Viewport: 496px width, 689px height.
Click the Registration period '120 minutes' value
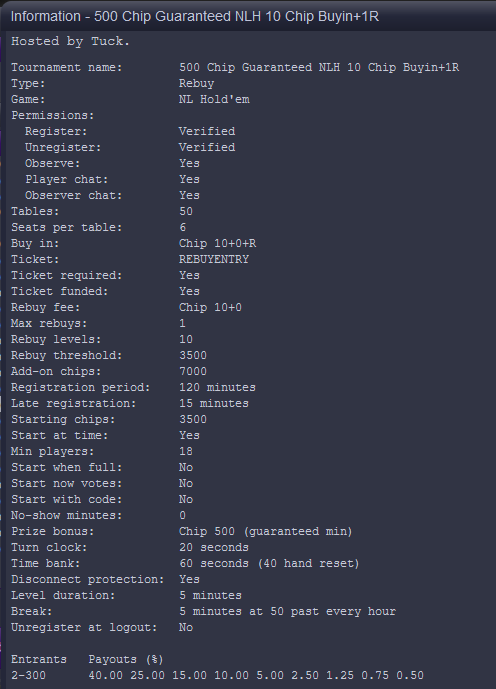[217, 387]
